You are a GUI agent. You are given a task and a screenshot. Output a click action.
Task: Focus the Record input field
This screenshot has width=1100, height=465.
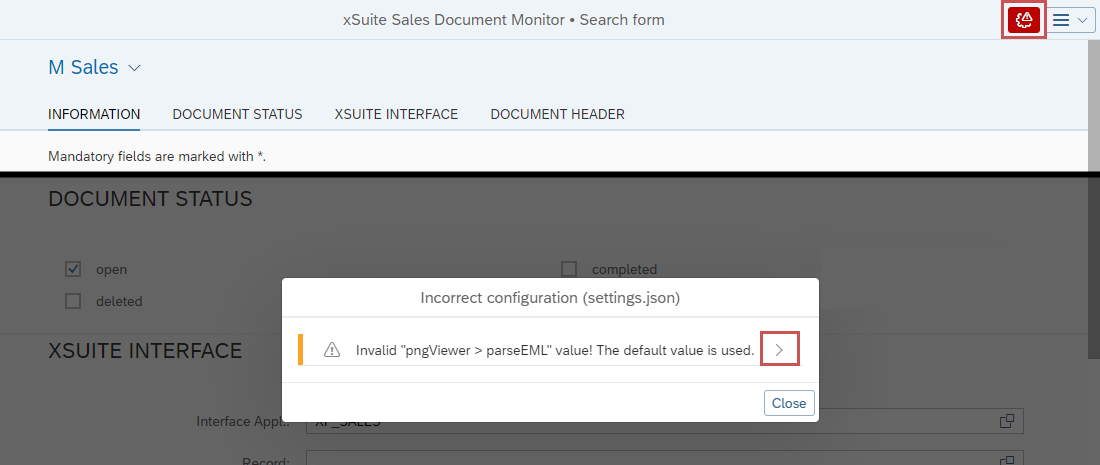tap(650, 459)
